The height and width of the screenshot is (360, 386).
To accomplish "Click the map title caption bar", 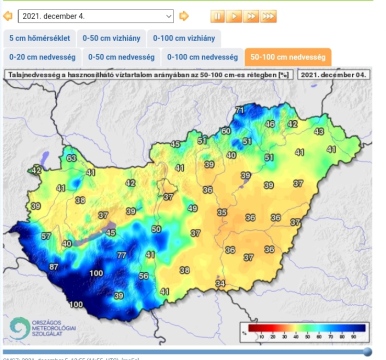I will coord(148,75).
